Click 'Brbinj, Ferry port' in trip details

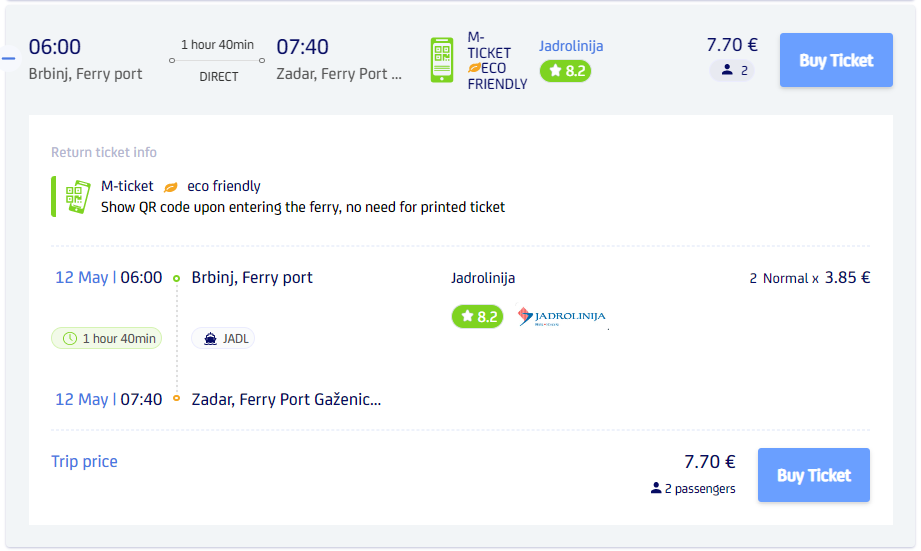[x=252, y=277]
